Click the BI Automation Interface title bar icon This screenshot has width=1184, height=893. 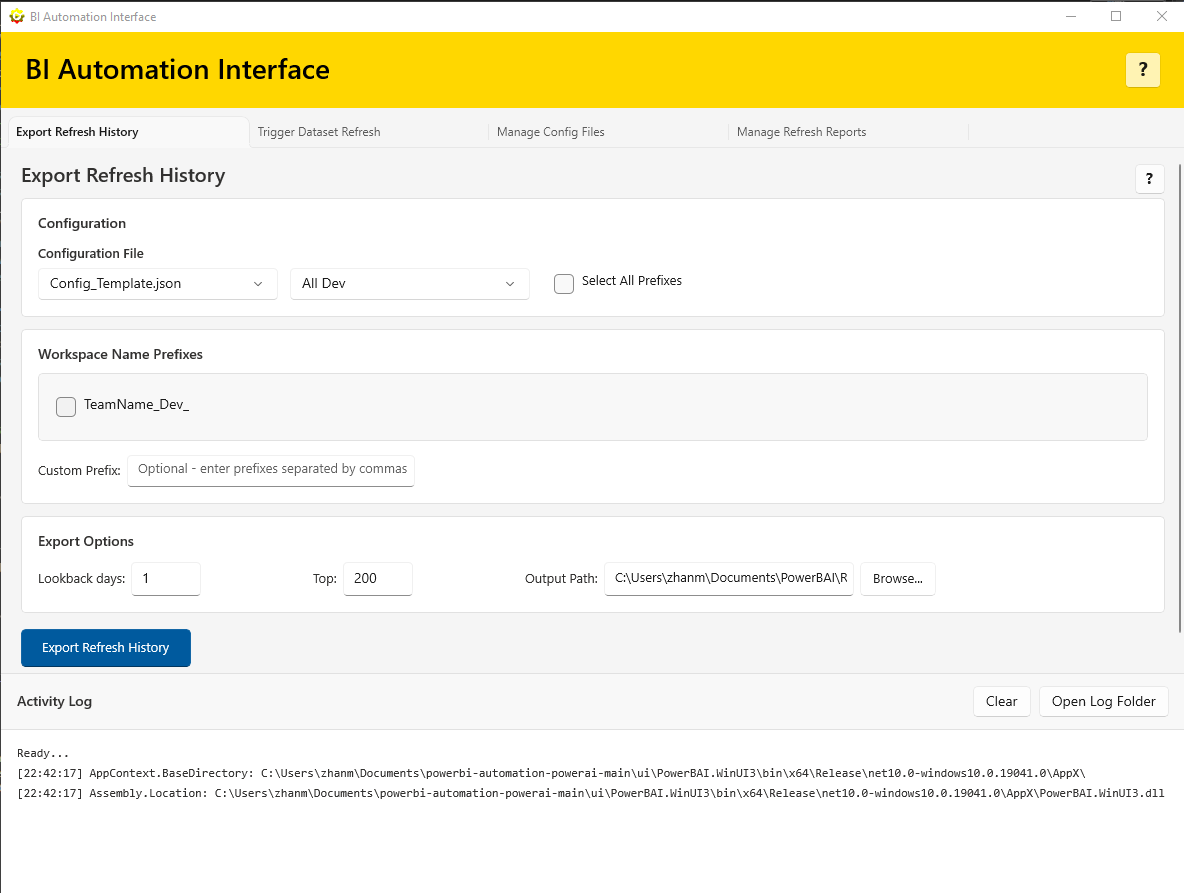coord(15,16)
